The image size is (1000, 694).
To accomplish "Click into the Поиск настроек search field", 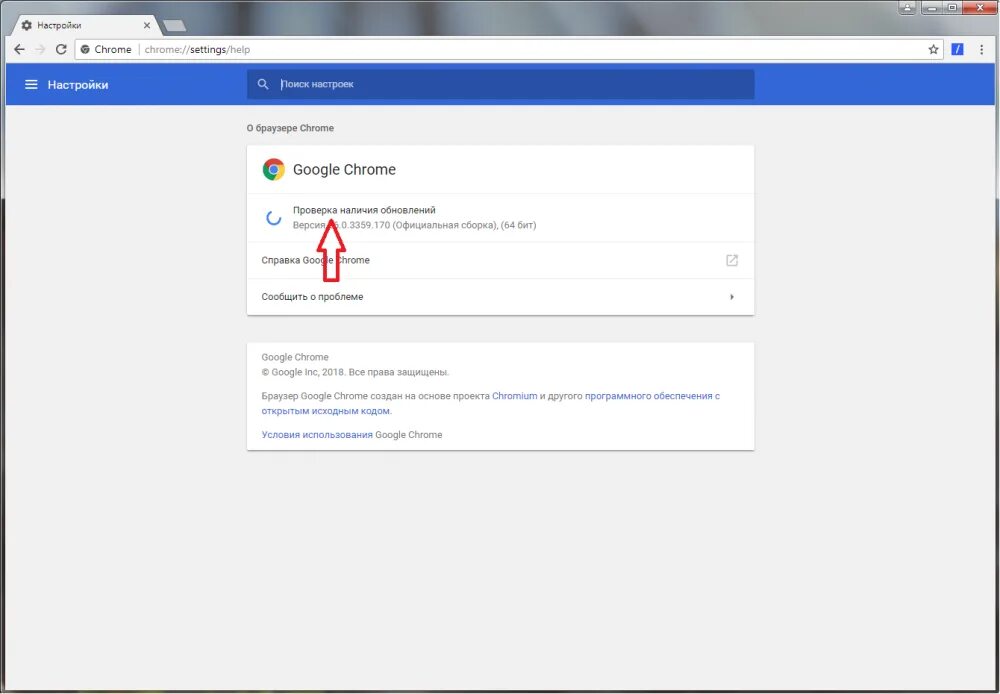I will (x=501, y=84).
